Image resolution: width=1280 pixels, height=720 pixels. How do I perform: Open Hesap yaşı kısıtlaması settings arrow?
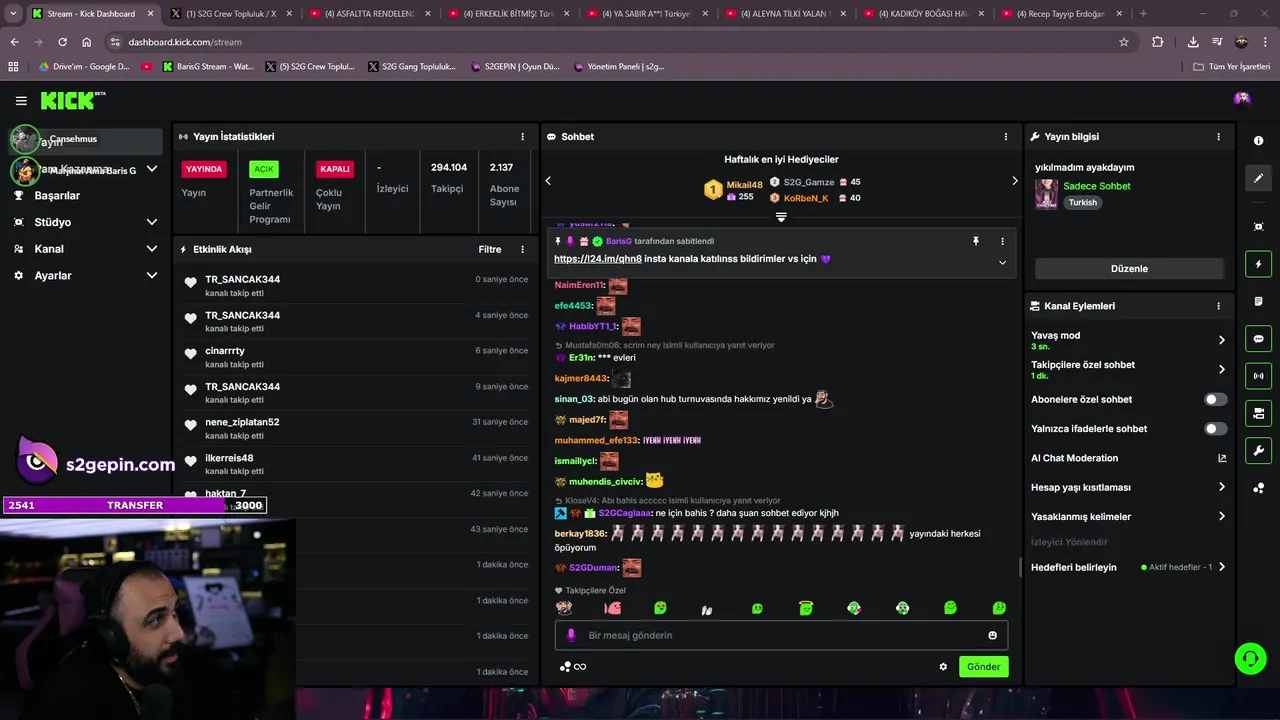coord(1221,487)
